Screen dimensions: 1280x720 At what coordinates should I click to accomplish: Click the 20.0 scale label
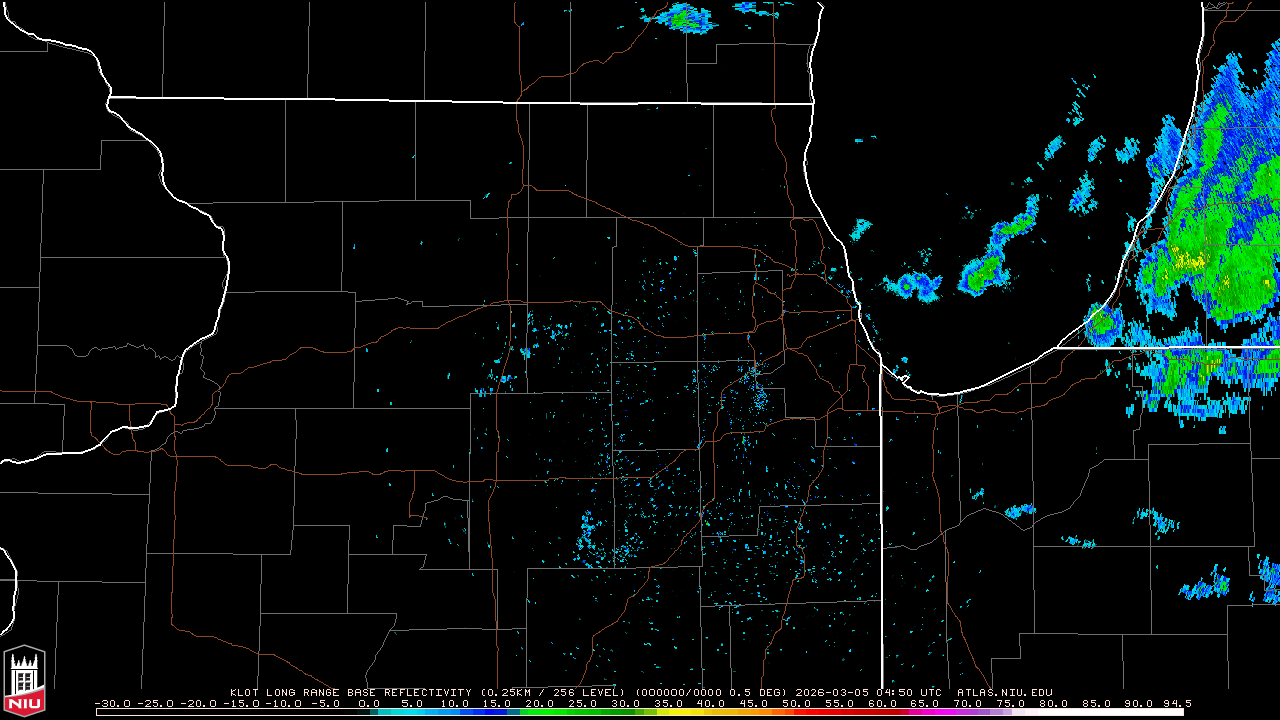point(540,703)
